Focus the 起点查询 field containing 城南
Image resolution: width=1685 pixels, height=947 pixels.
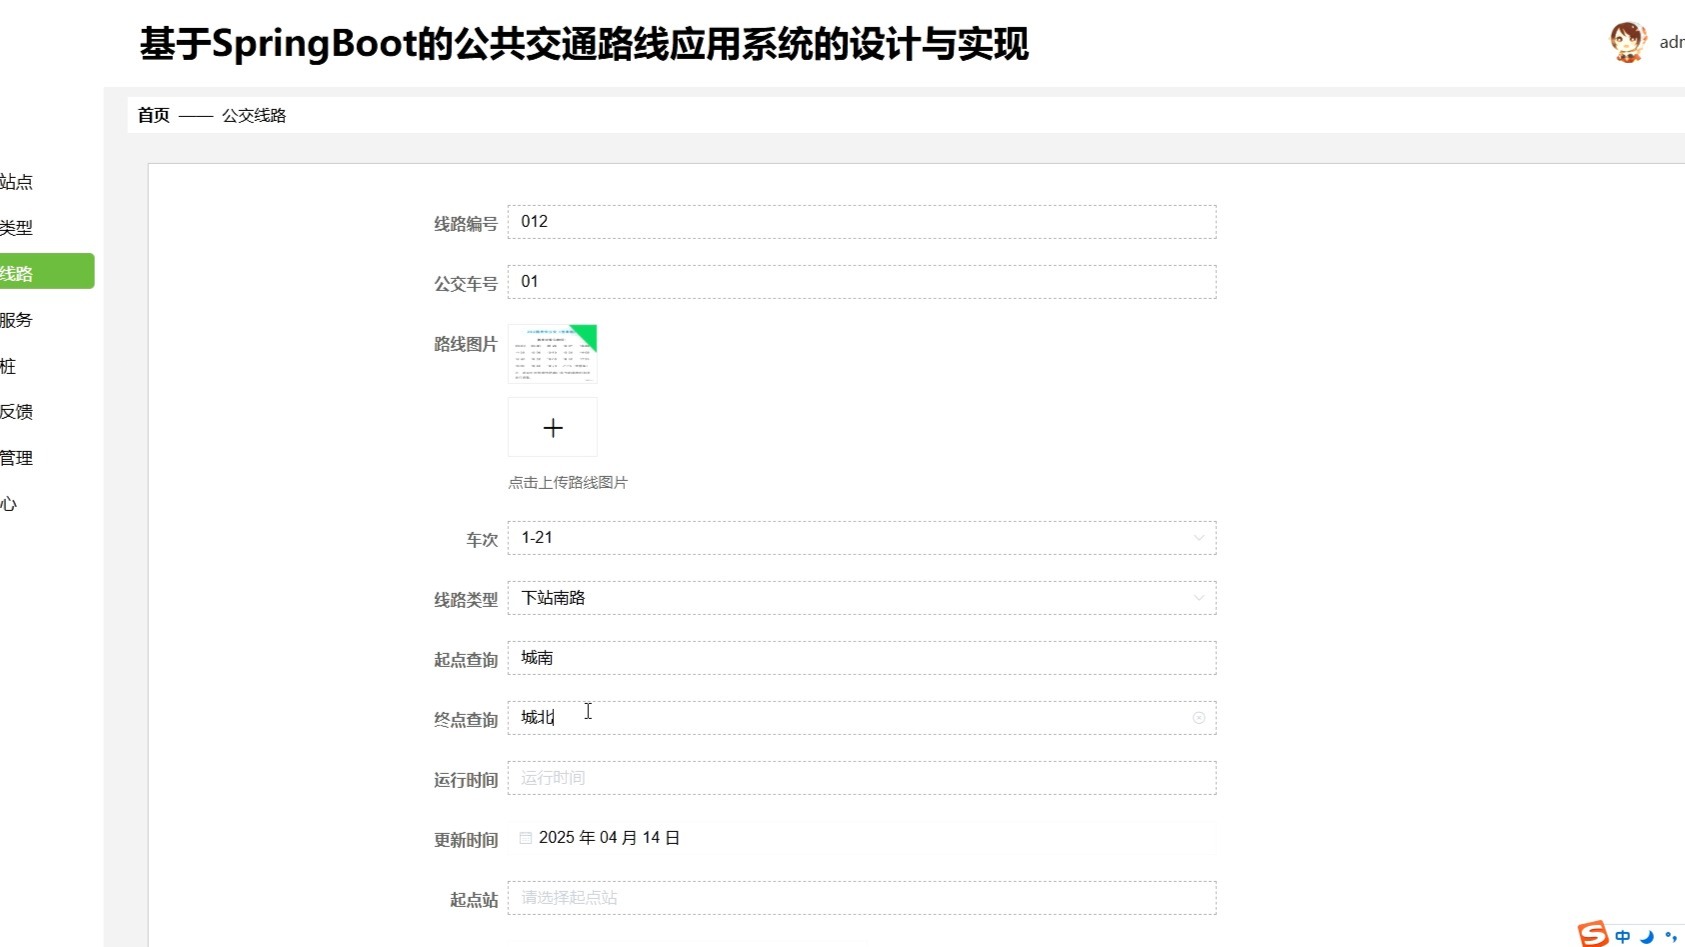coord(862,658)
